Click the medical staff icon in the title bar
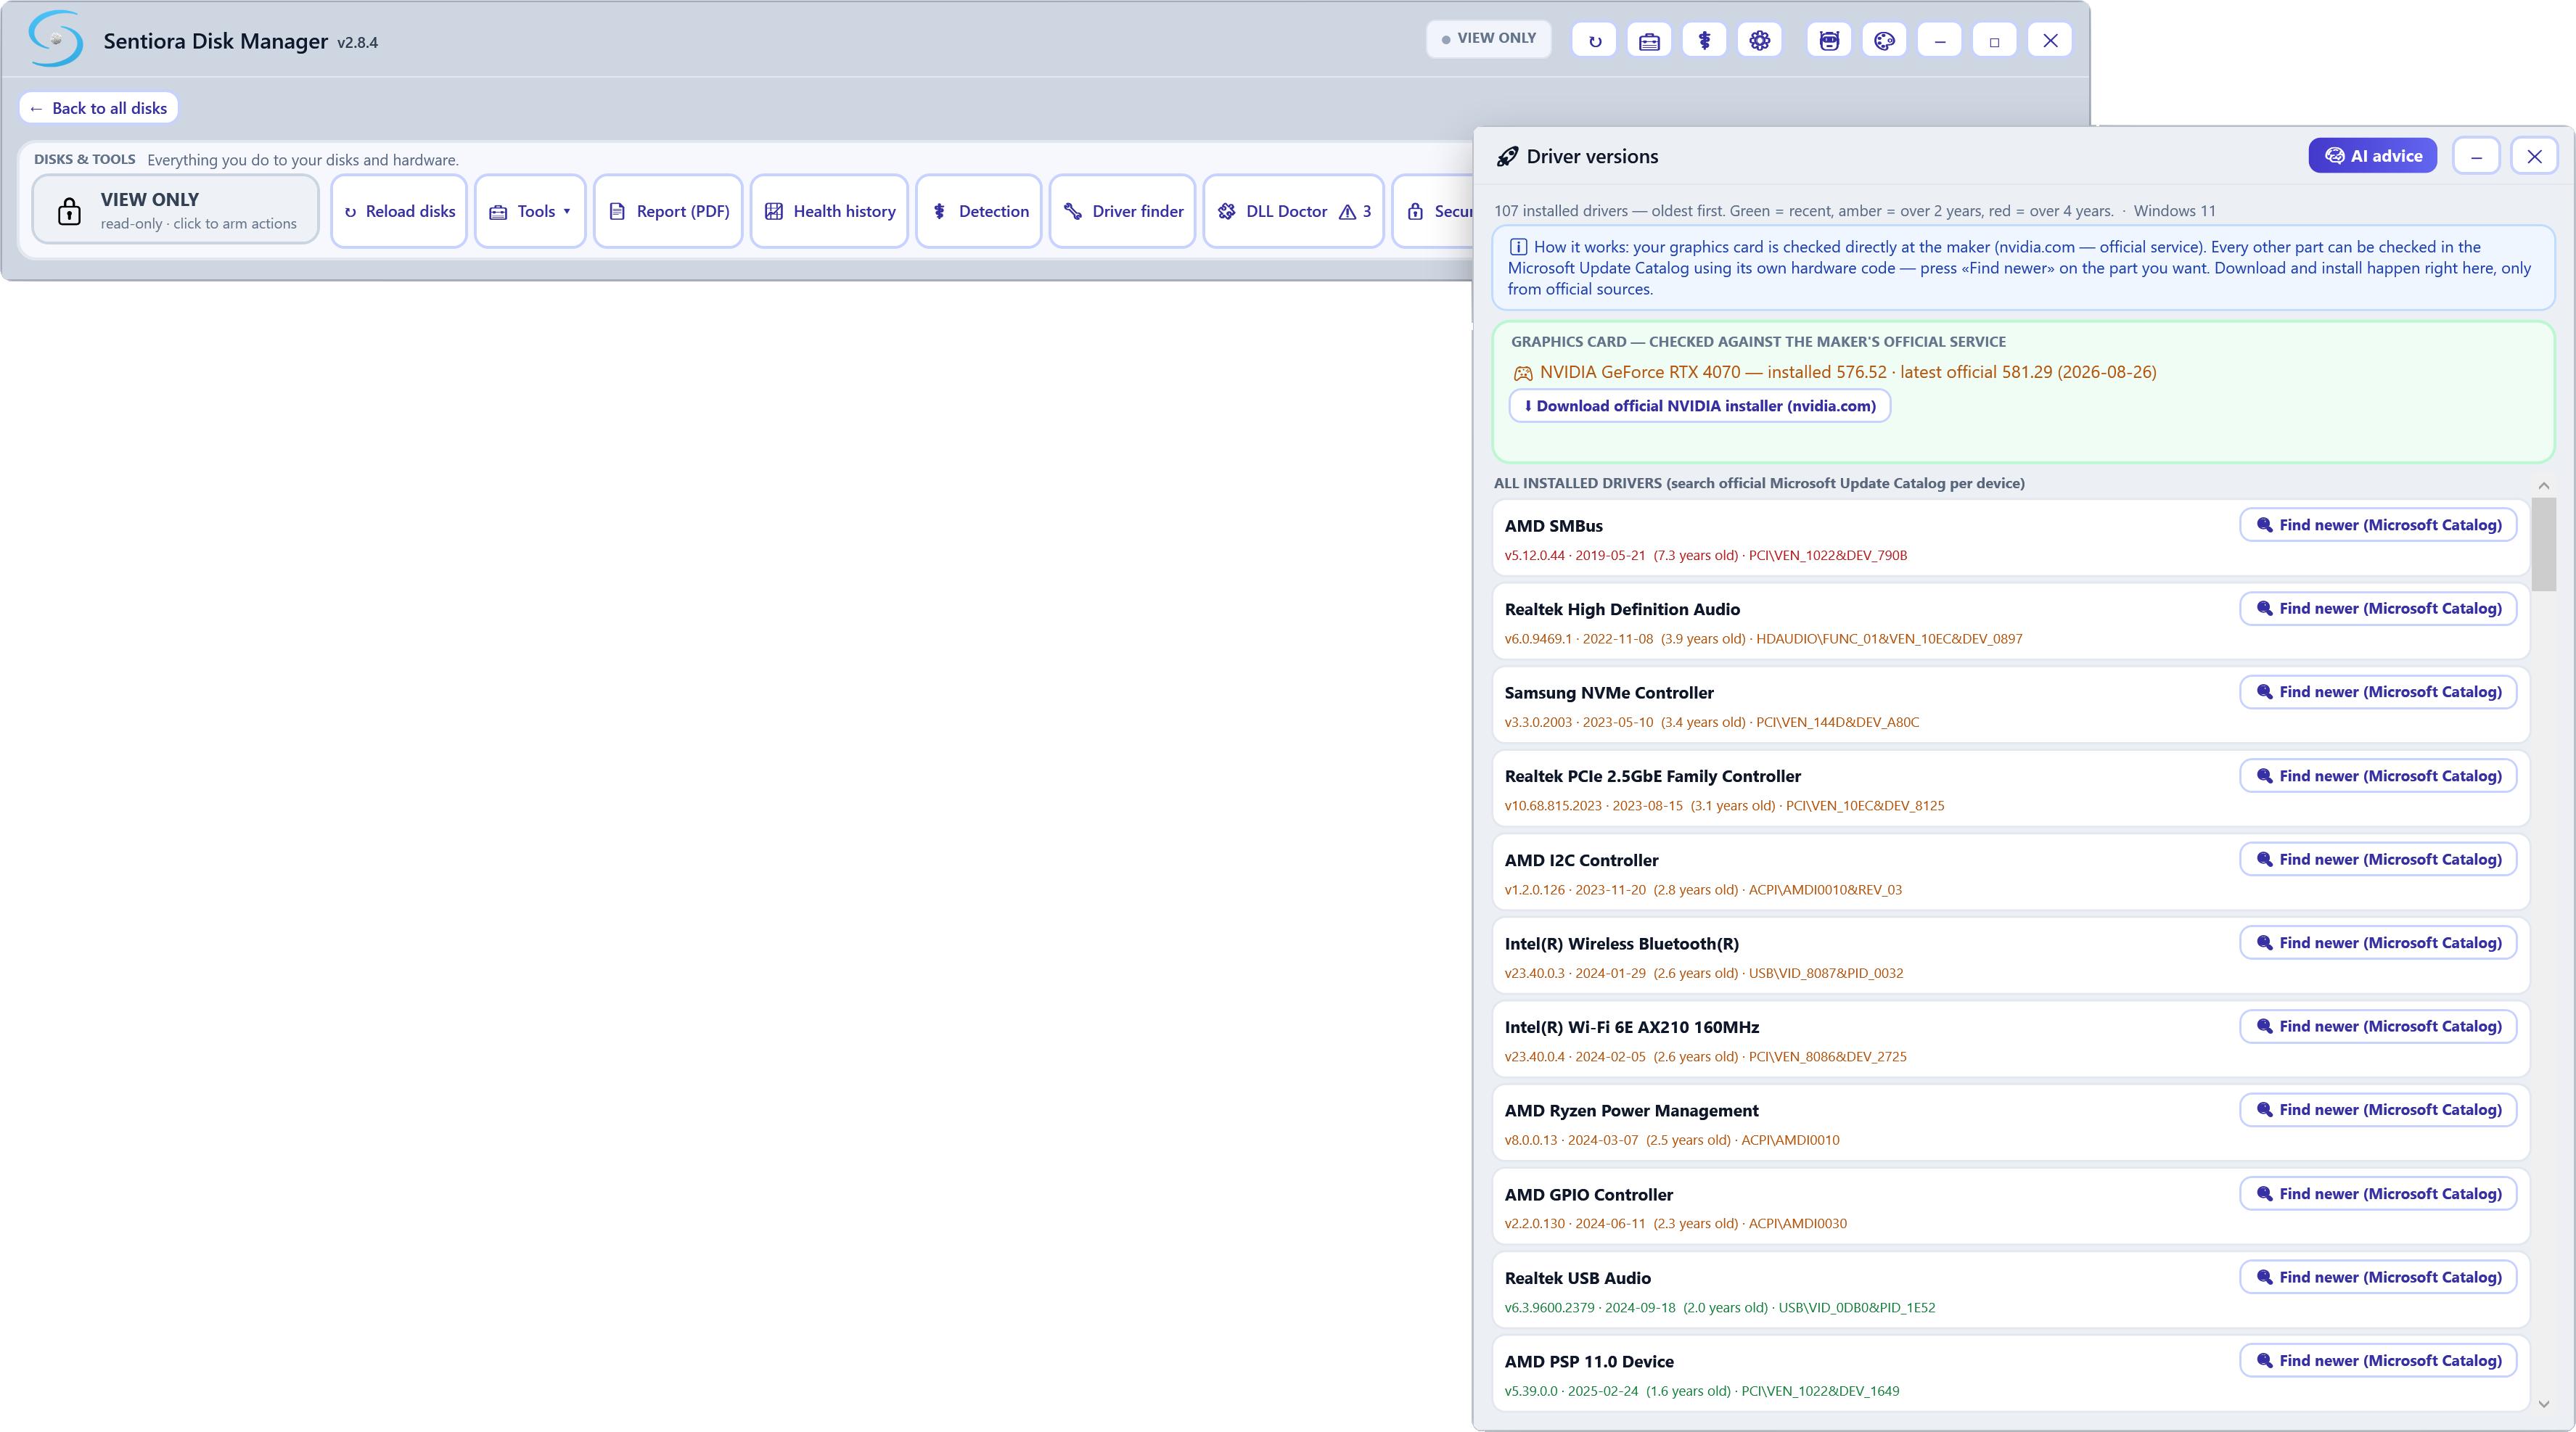The width and height of the screenshot is (2576, 1432). [x=1704, y=41]
